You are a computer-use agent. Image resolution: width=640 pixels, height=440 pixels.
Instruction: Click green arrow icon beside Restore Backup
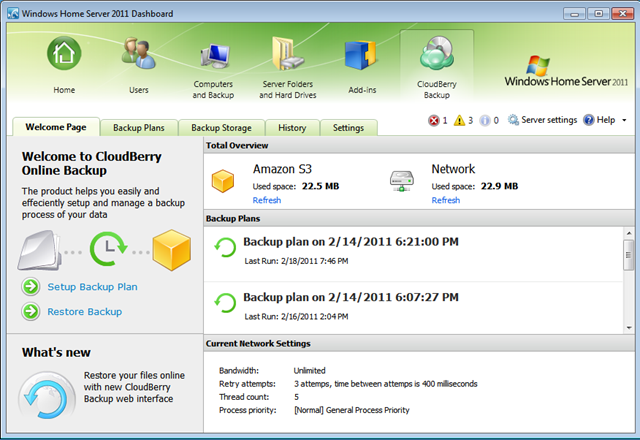[x=31, y=311]
